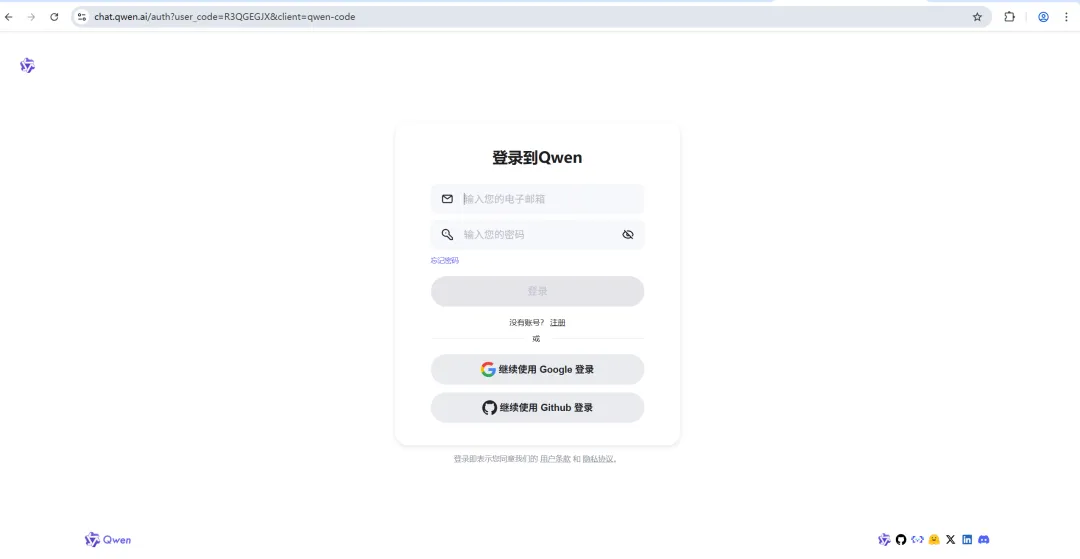The height and width of the screenshot is (559, 1080).
Task: Focus the email address input field
Action: pyautogui.click(x=537, y=199)
